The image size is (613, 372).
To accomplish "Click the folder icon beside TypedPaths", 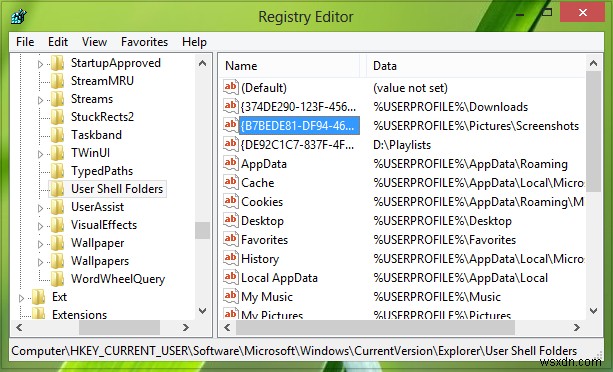I will (x=57, y=171).
